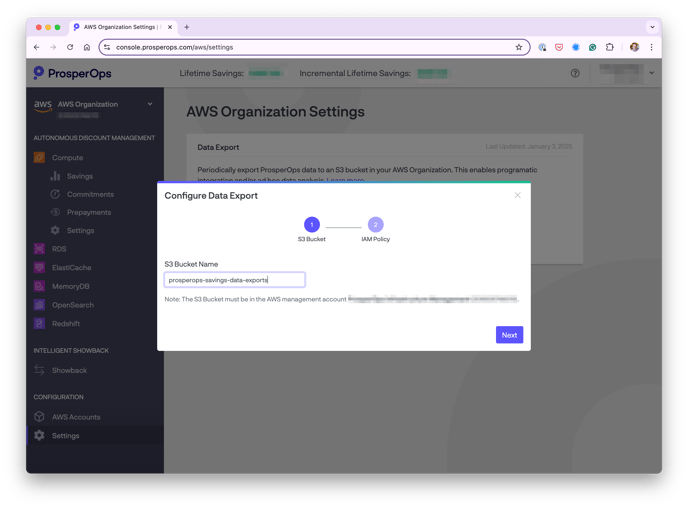Expand the AWS Organization selector chevron
Image resolution: width=688 pixels, height=508 pixels.
click(150, 104)
